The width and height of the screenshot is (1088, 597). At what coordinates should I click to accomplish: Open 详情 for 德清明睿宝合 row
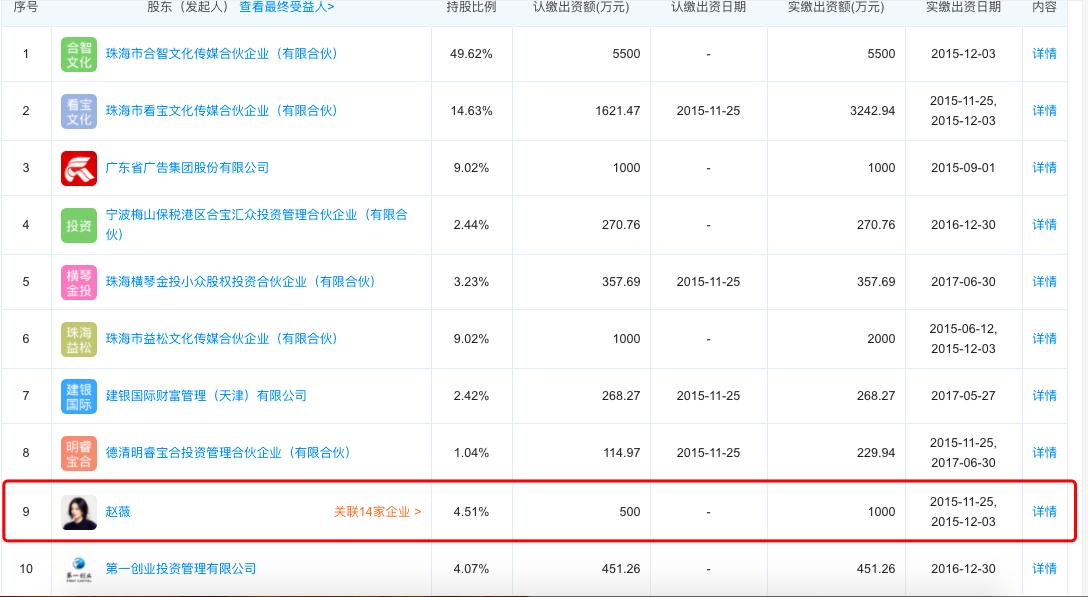tap(1044, 453)
